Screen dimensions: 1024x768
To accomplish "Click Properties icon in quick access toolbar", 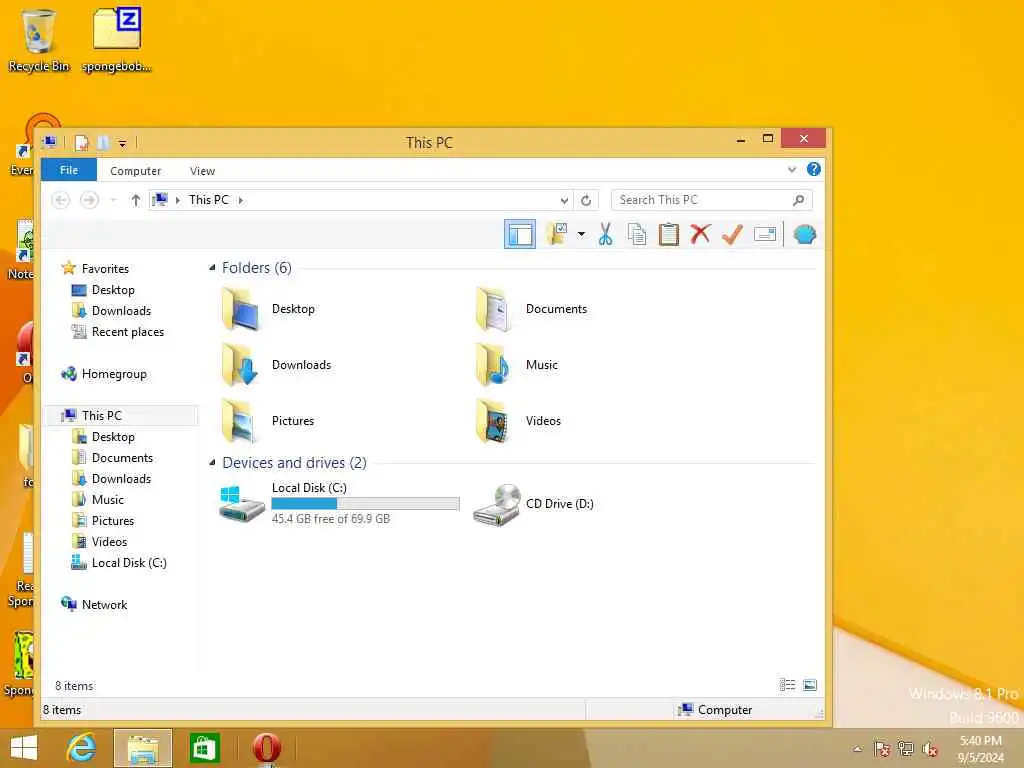I will (82, 142).
